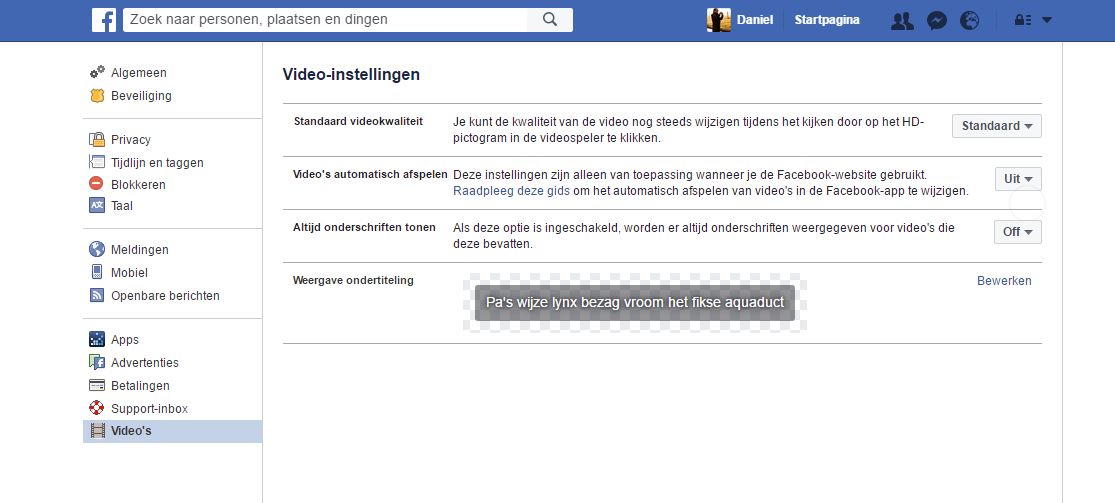The image size is (1115, 503).
Task: Open the account menu arrow in top bar
Action: click(1047, 20)
